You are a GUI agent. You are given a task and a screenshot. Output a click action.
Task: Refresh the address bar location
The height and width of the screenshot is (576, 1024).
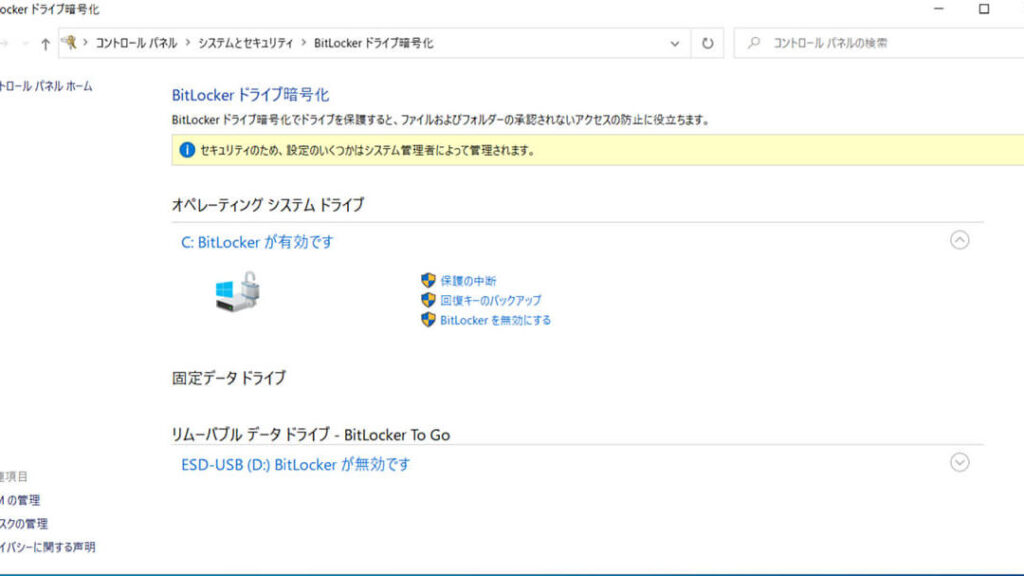click(x=708, y=43)
